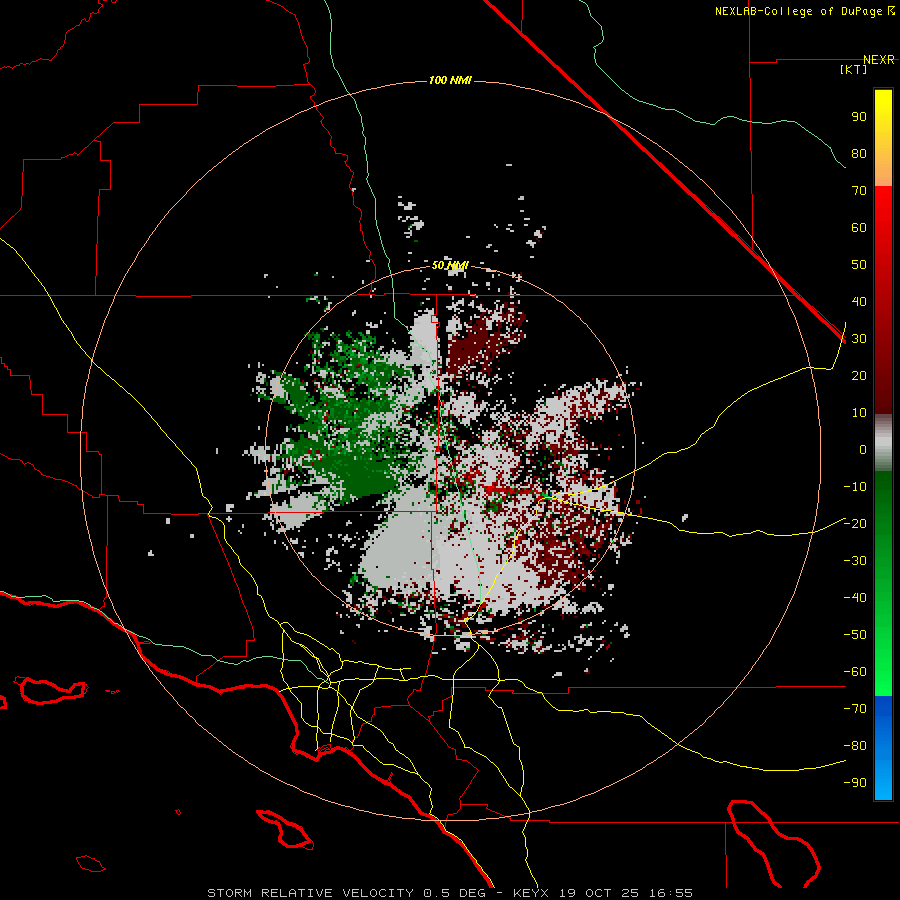Click the -60 scale value
The height and width of the screenshot is (900, 900).
[855, 672]
